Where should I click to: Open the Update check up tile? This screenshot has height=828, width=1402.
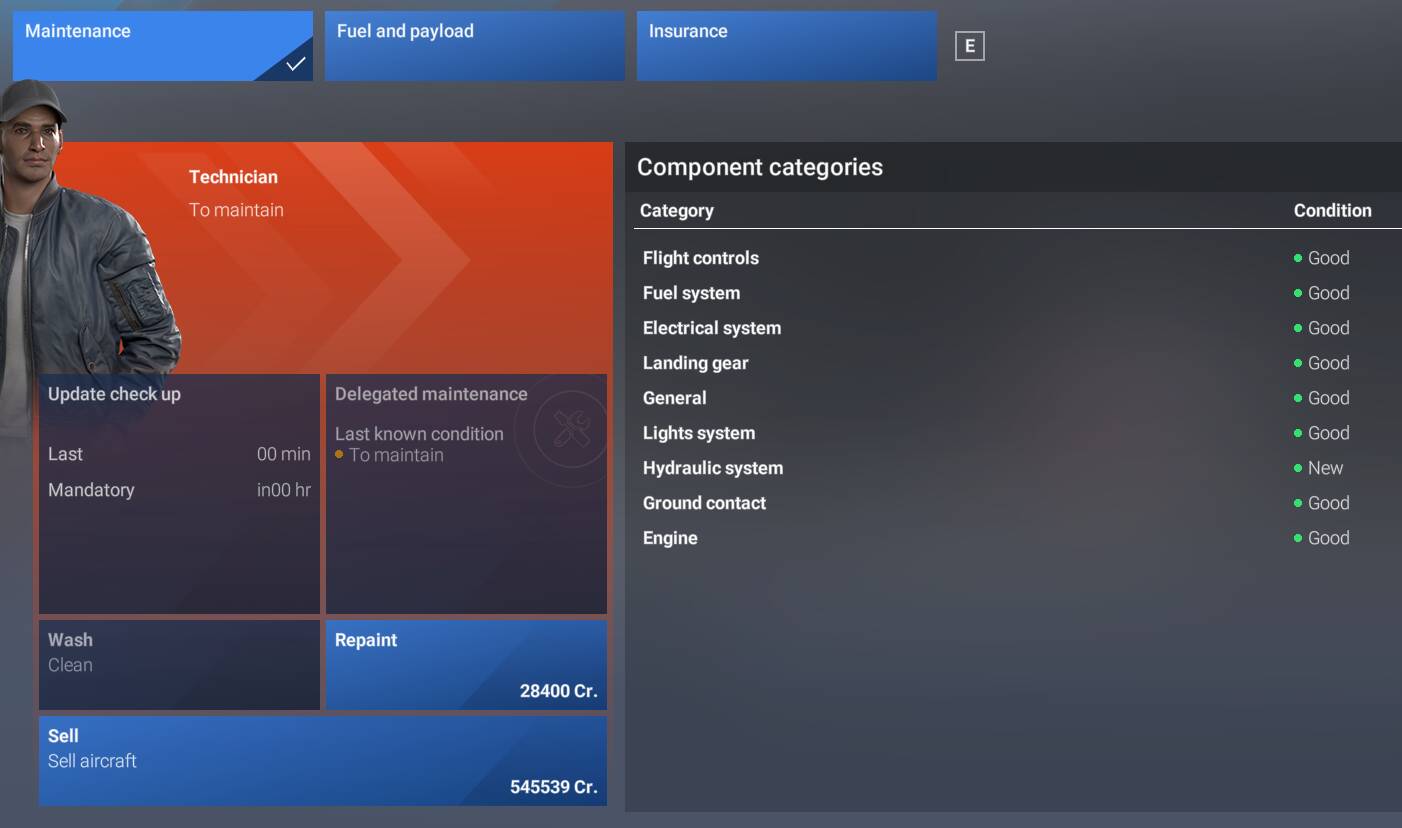pyautogui.click(x=179, y=494)
